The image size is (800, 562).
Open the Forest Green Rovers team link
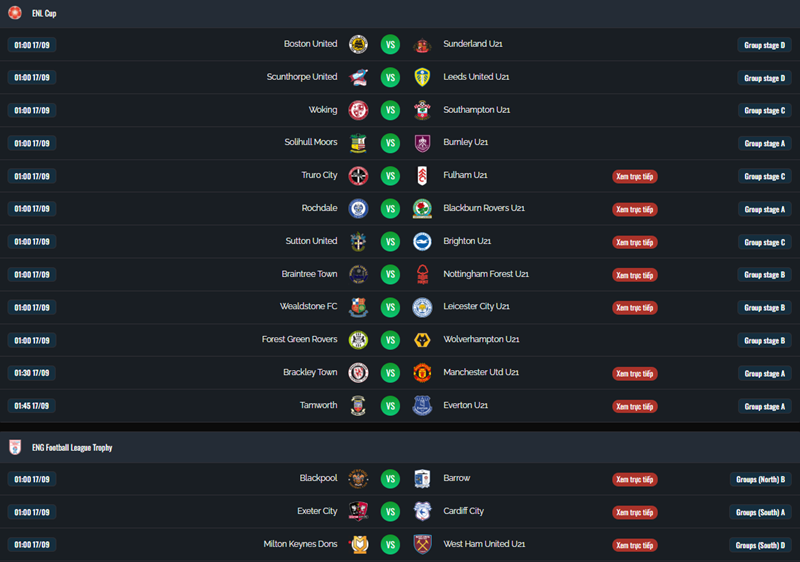[299, 340]
